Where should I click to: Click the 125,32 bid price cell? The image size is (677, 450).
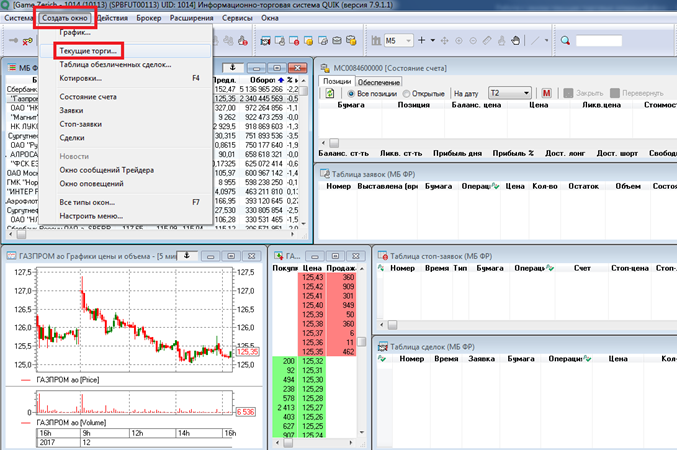[x=312, y=361]
